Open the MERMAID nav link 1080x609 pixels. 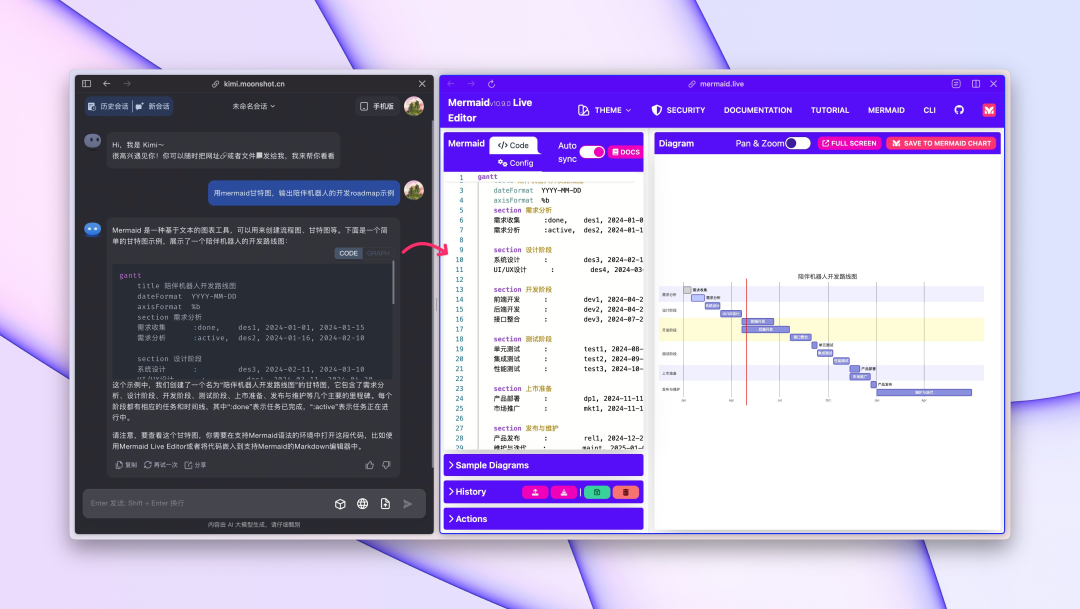pyautogui.click(x=886, y=110)
